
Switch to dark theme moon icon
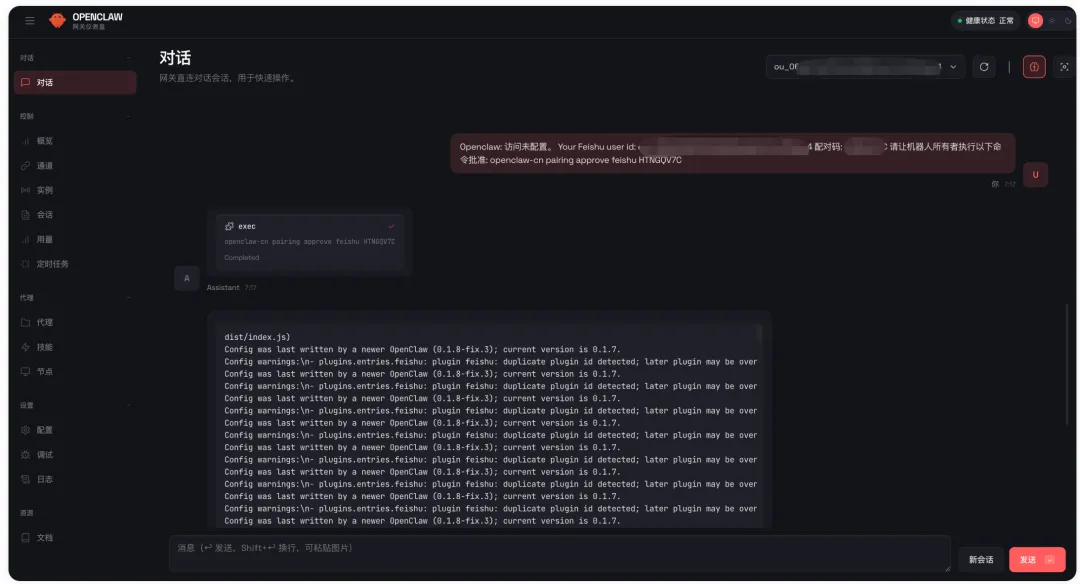click(1068, 21)
